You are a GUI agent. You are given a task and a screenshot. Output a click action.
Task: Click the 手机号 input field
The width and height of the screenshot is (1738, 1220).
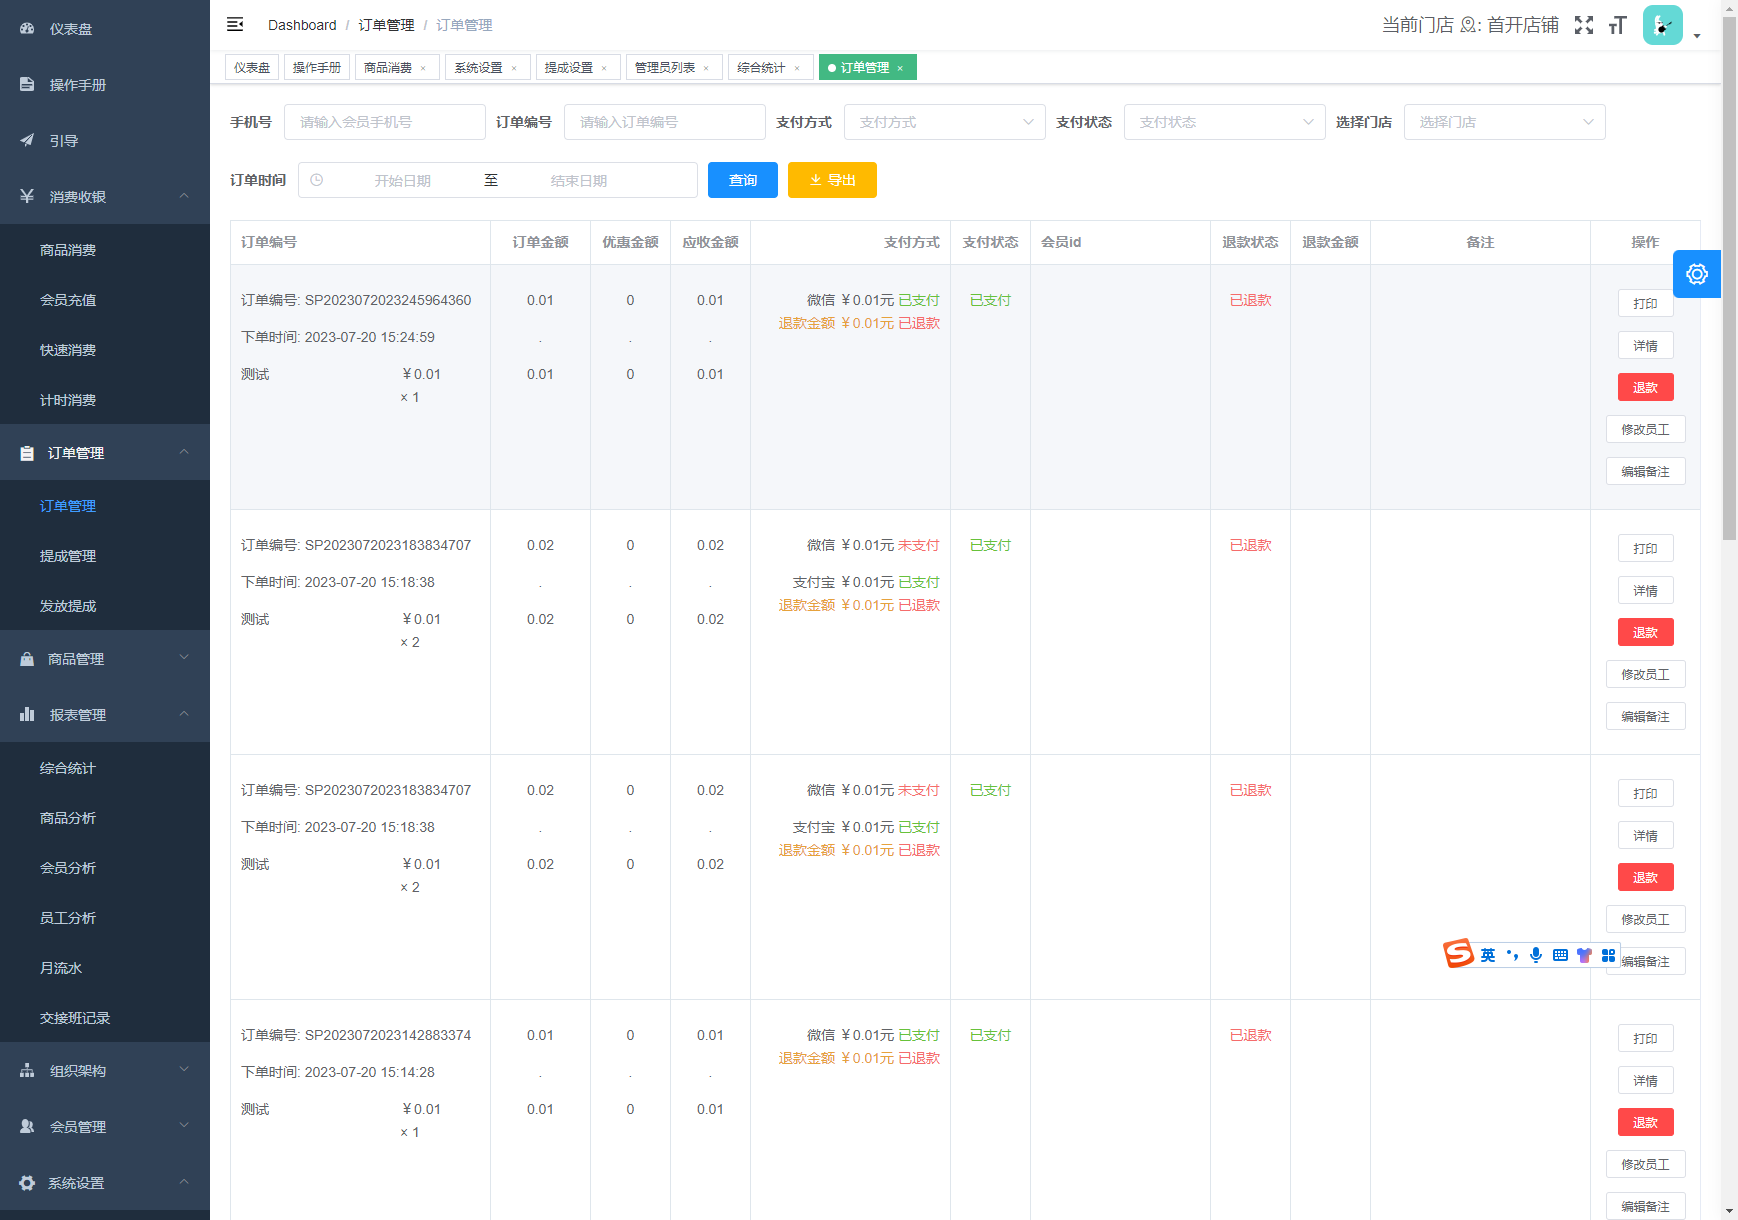coord(385,122)
